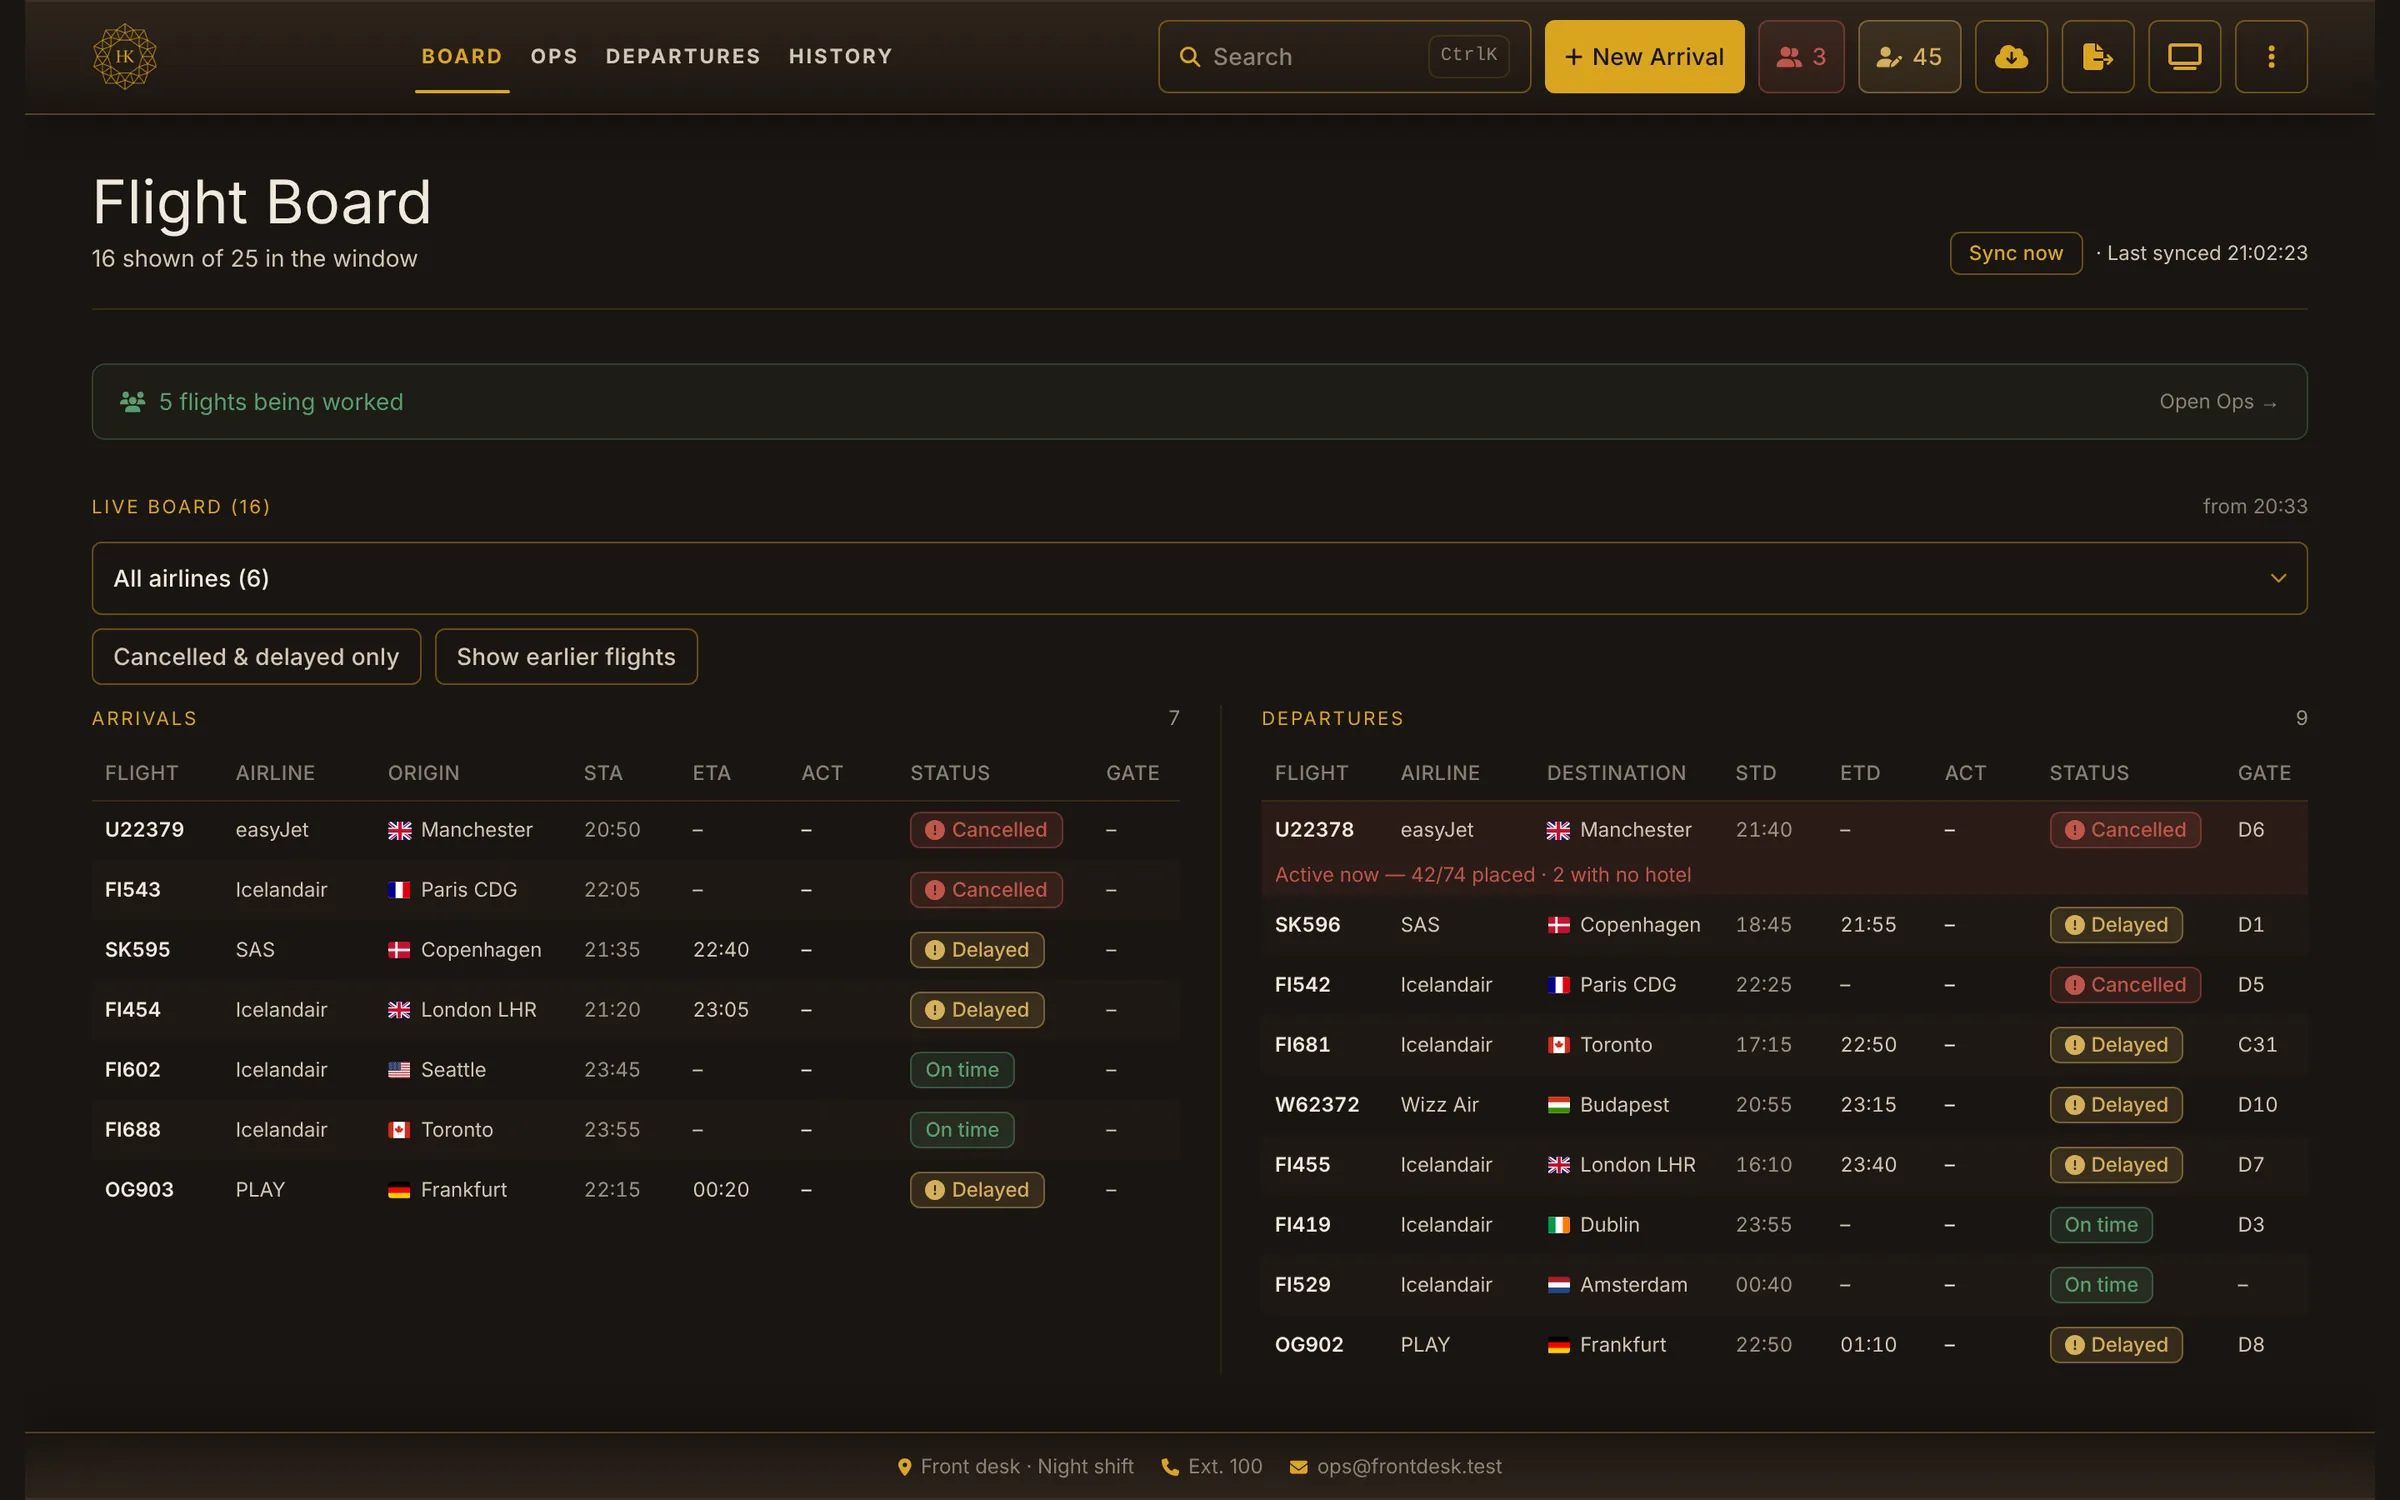Viewport: 2400px width, 1500px height.
Task: Click the Delayed badge on W62372
Action: pos(2115,1105)
